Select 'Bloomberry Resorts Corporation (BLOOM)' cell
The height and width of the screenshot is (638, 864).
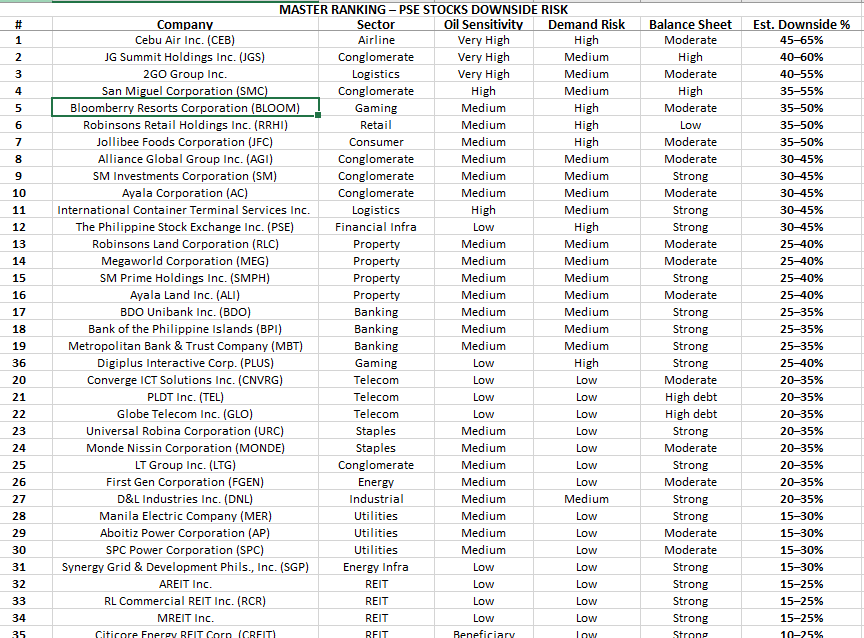pos(185,108)
